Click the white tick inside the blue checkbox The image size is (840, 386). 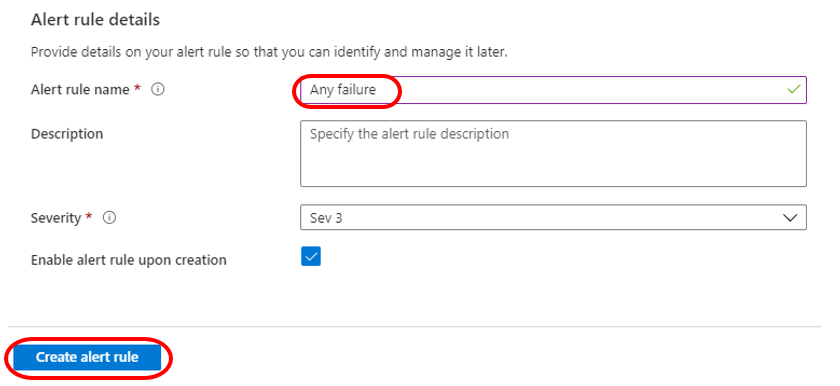pos(311,257)
